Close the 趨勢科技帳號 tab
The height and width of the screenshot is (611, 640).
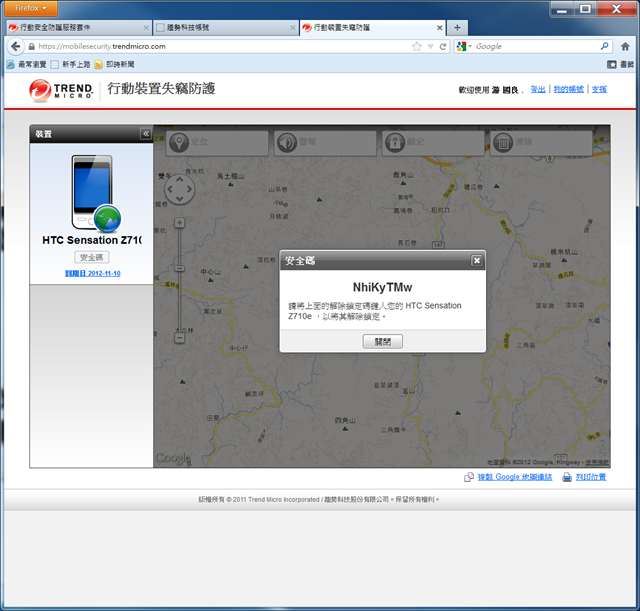point(293,28)
